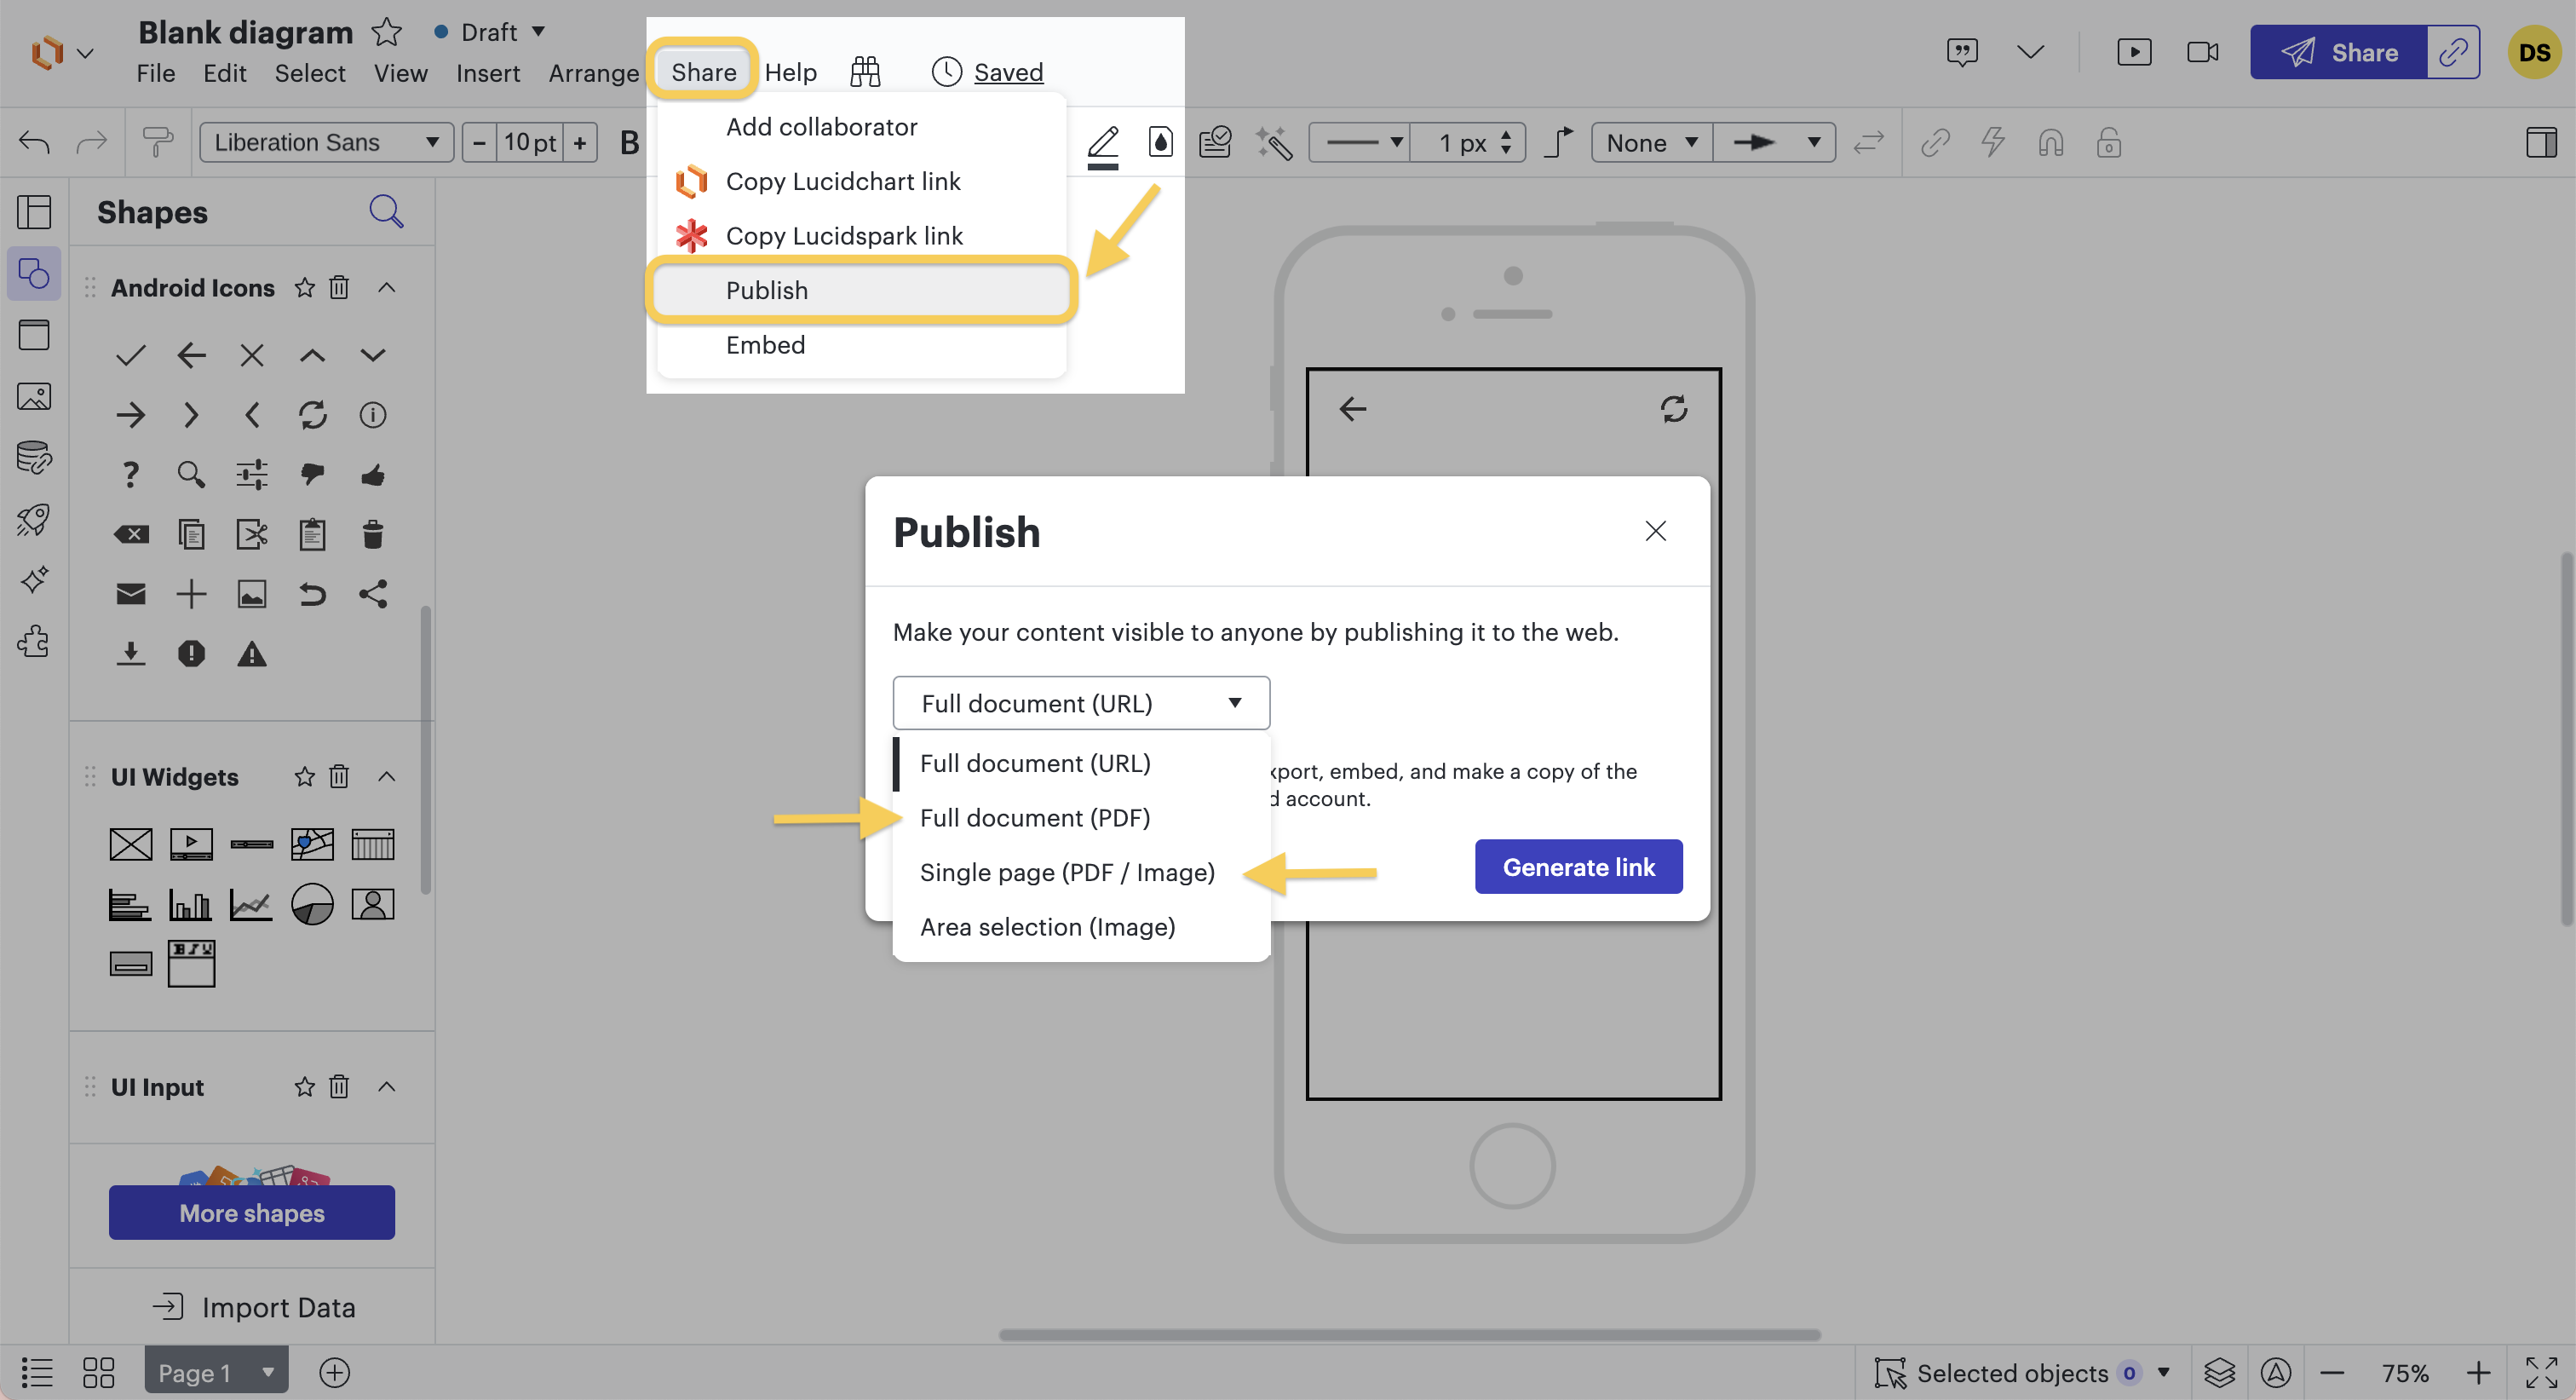Click Add collaborator option

tap(820, 126)
